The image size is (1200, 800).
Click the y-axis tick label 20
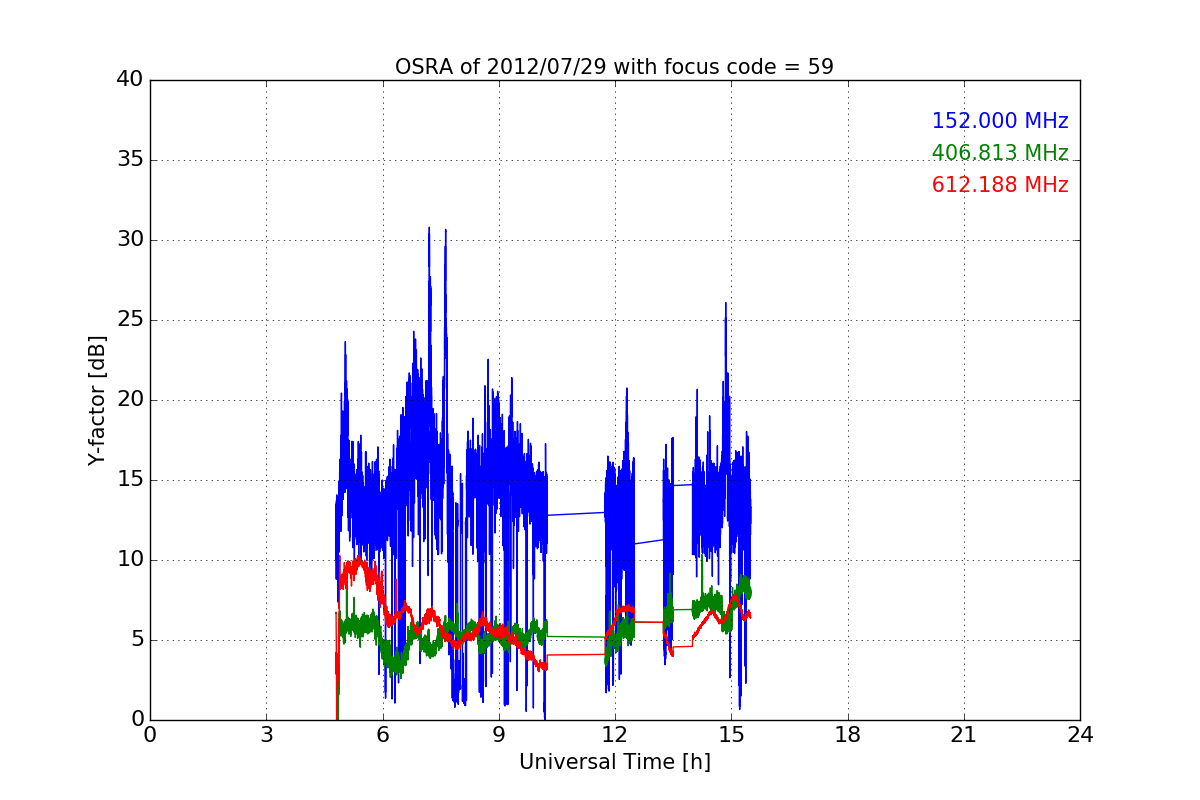129,400
